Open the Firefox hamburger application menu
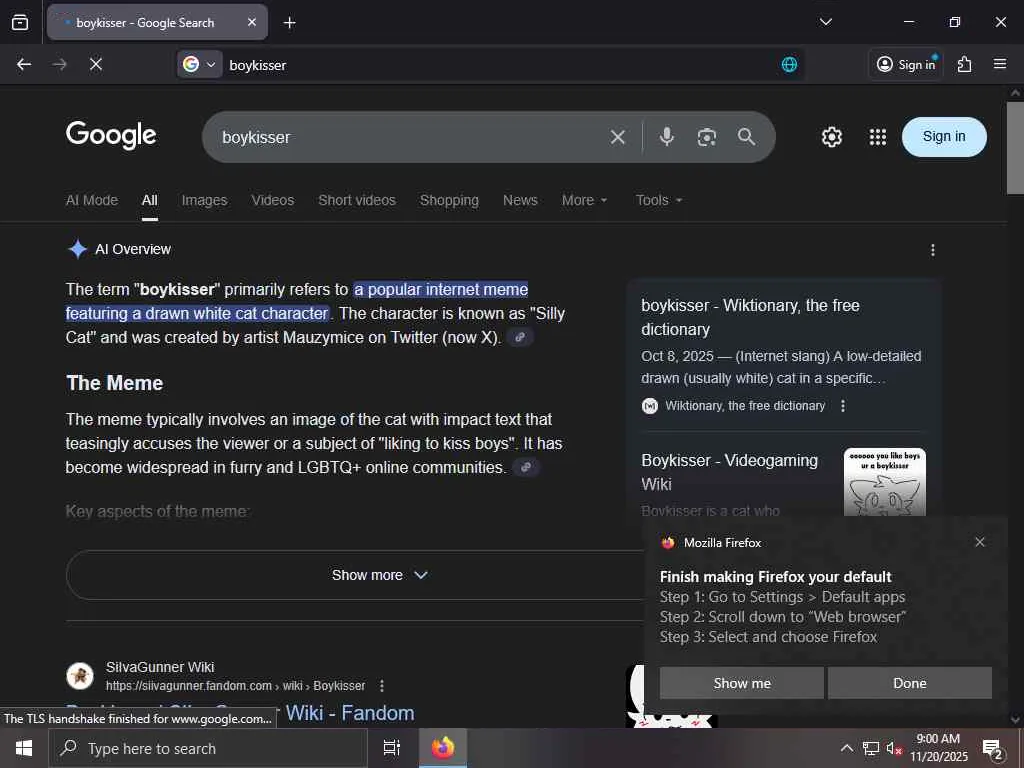 click(1000, 64)
